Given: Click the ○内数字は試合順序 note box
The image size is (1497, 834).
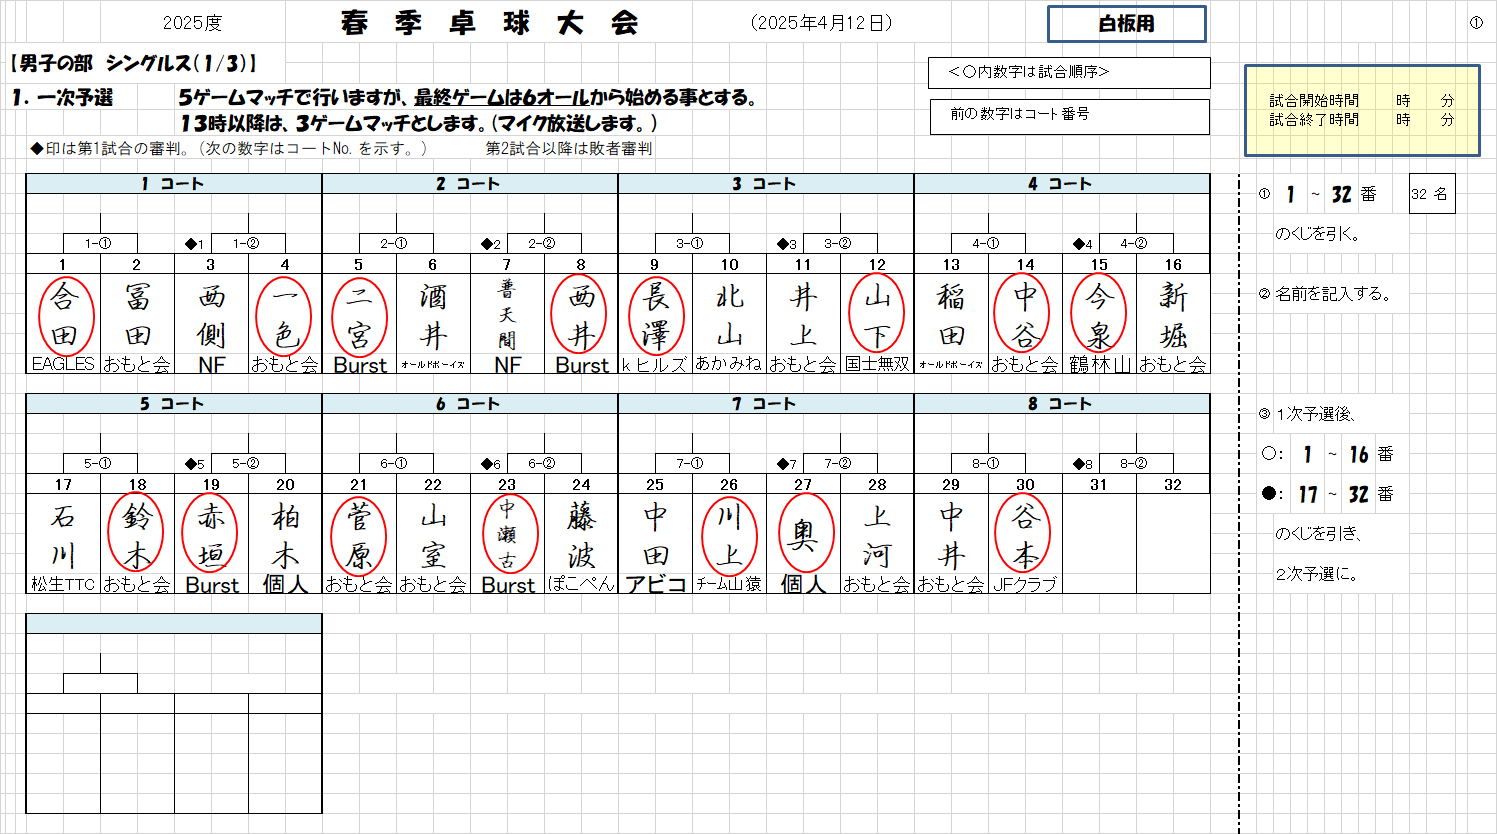Looking at the screenshot, I should click(x=1069, y=73).
